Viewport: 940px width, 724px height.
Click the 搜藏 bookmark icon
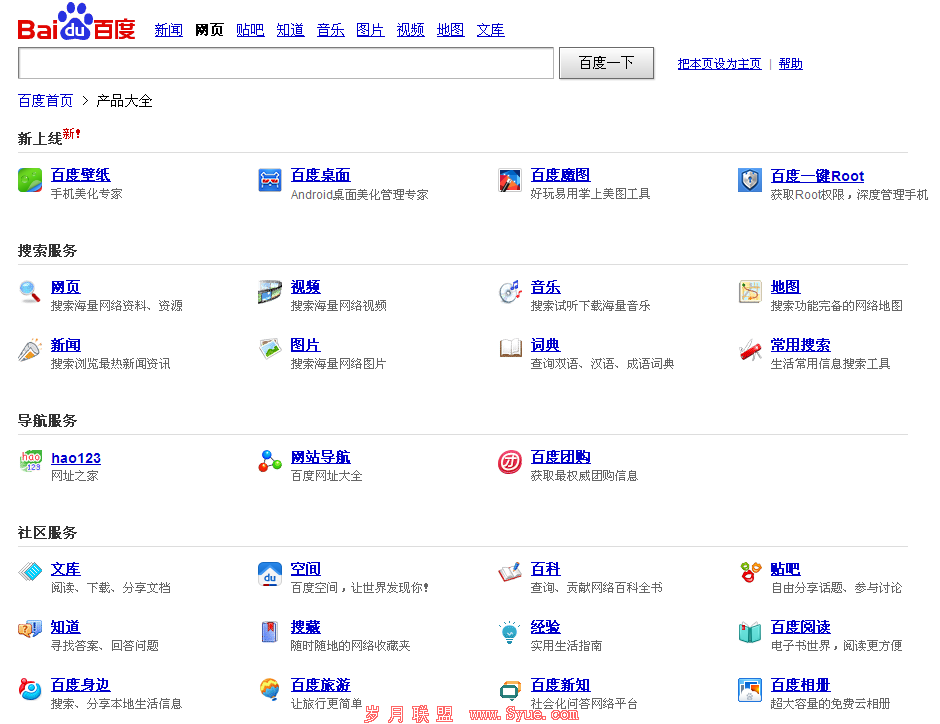[x=270, y=632]
